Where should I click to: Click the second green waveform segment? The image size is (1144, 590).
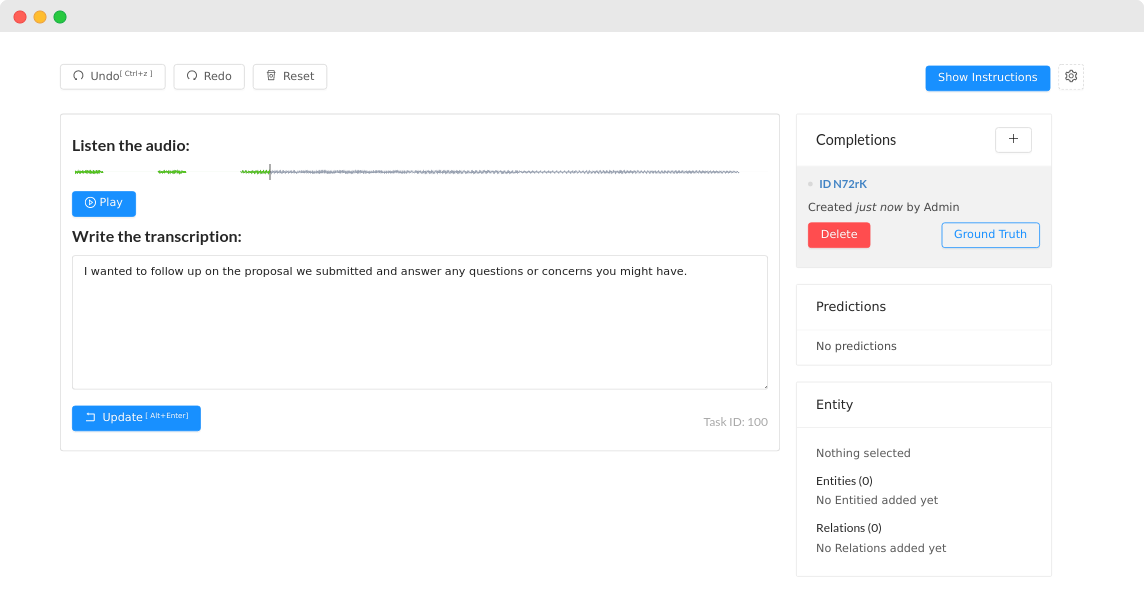tap(172, 172)
